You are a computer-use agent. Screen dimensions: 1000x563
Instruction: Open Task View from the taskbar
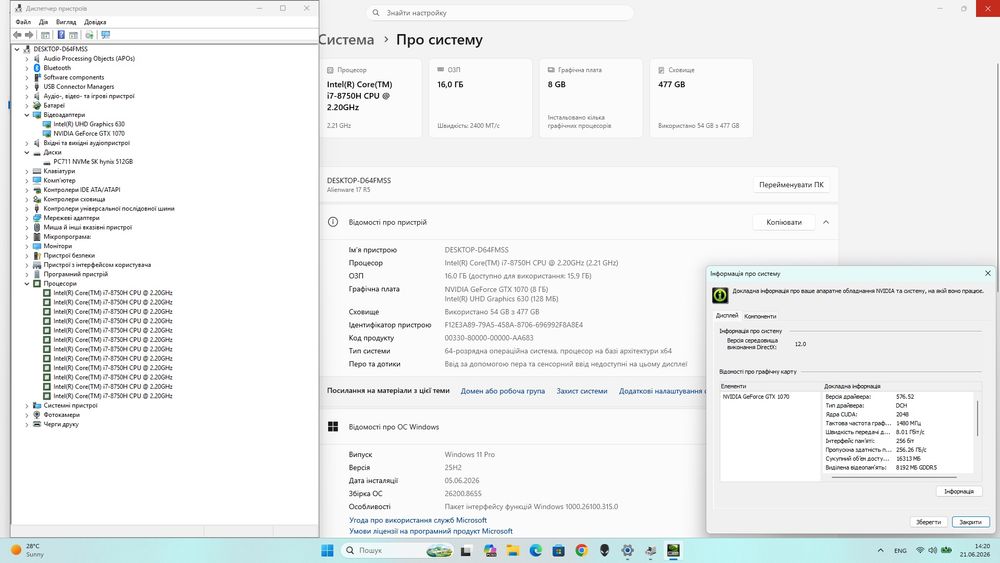pos(466,551)
